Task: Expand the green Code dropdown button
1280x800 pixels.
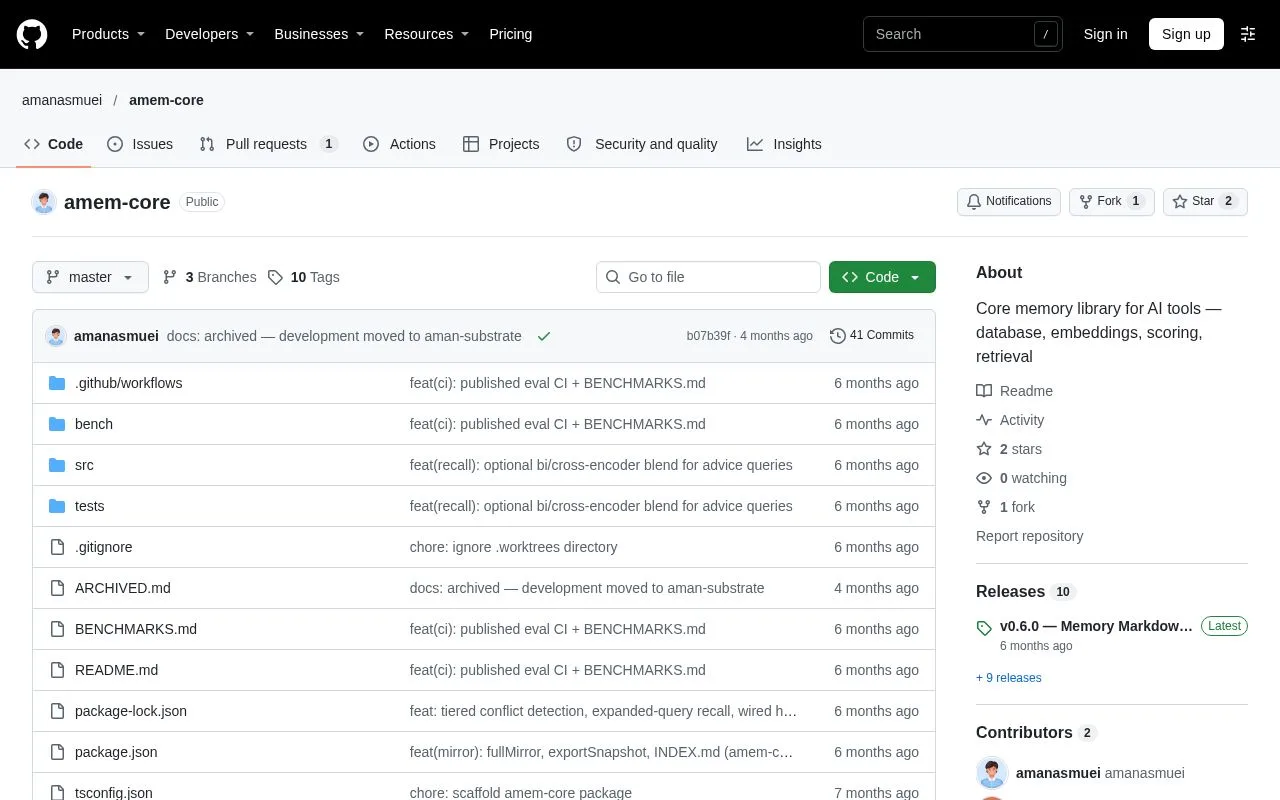Action: coord(882,277)
